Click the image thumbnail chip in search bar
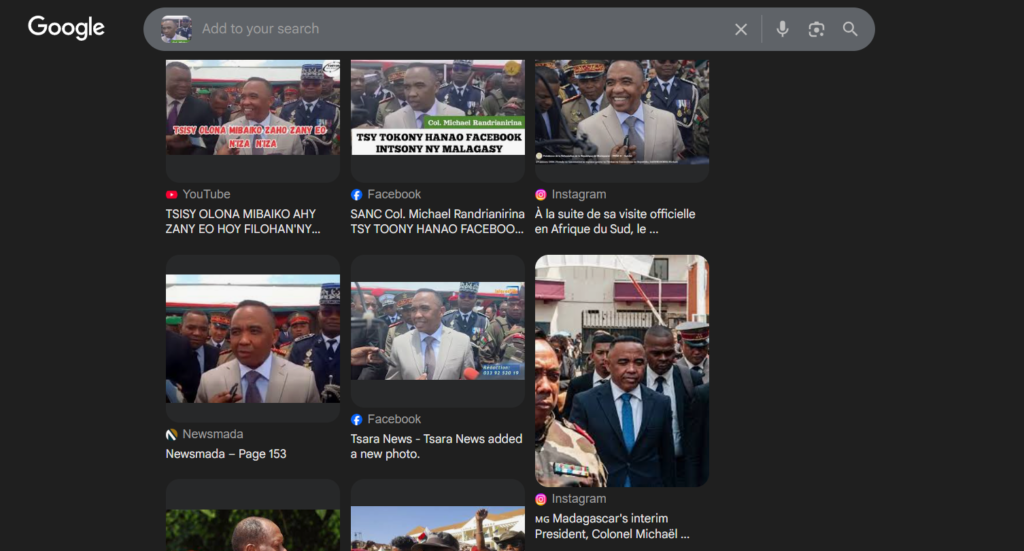This screenshot has width=1024, height=551. pyautogui.click(x=176, y=30)
